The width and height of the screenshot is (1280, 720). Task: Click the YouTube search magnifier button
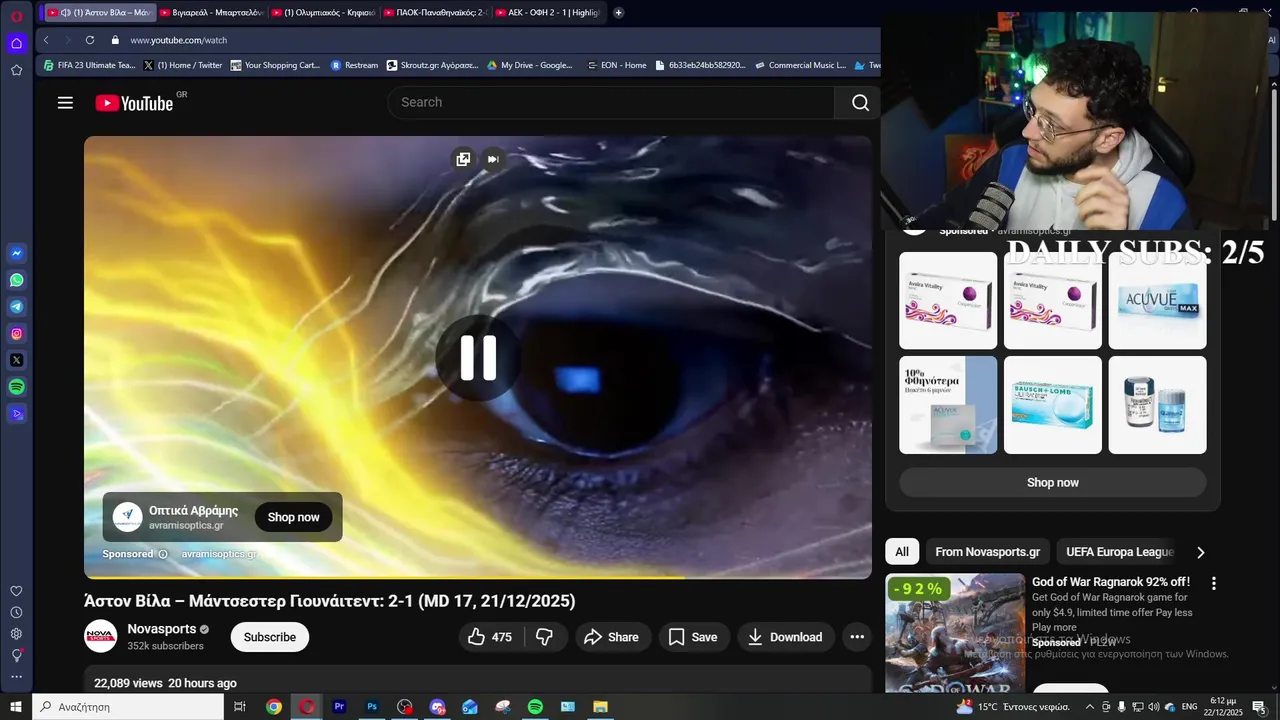click(860, 102)
